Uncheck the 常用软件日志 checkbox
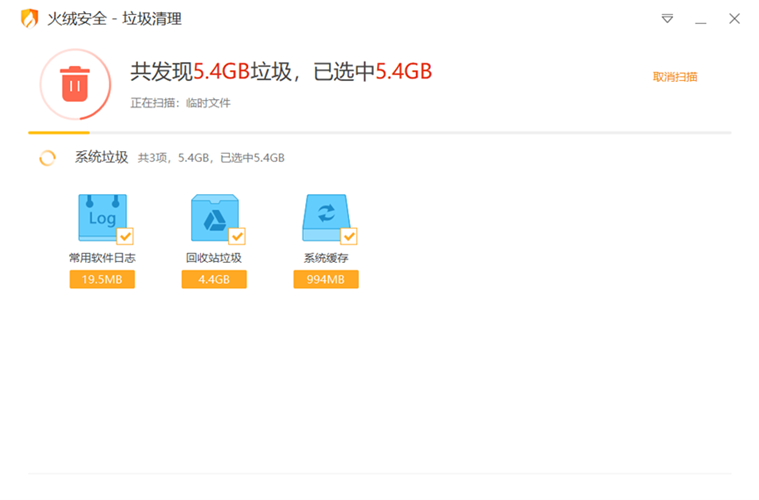The image size is (759, 500). click(x=125, y=236)
